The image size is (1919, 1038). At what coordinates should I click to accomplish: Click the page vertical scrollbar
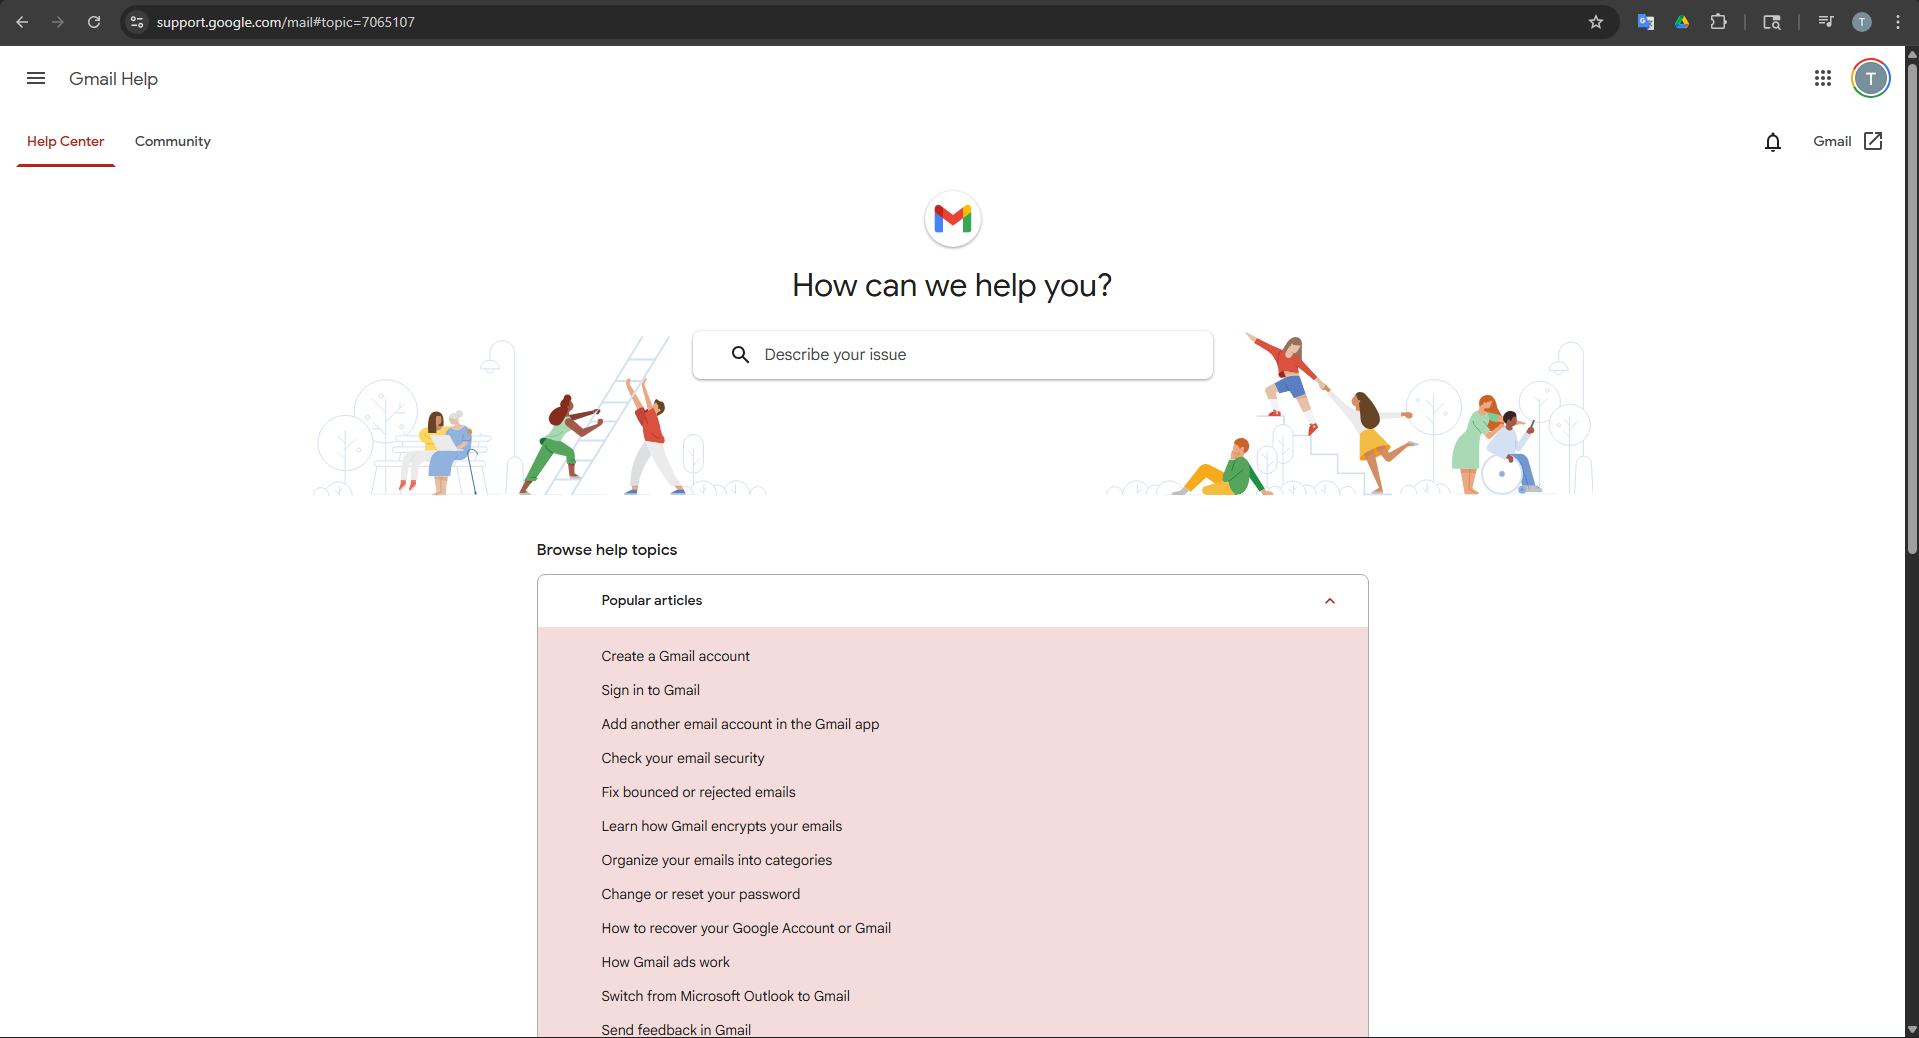pyautogui.click(x=1912, y=308)
